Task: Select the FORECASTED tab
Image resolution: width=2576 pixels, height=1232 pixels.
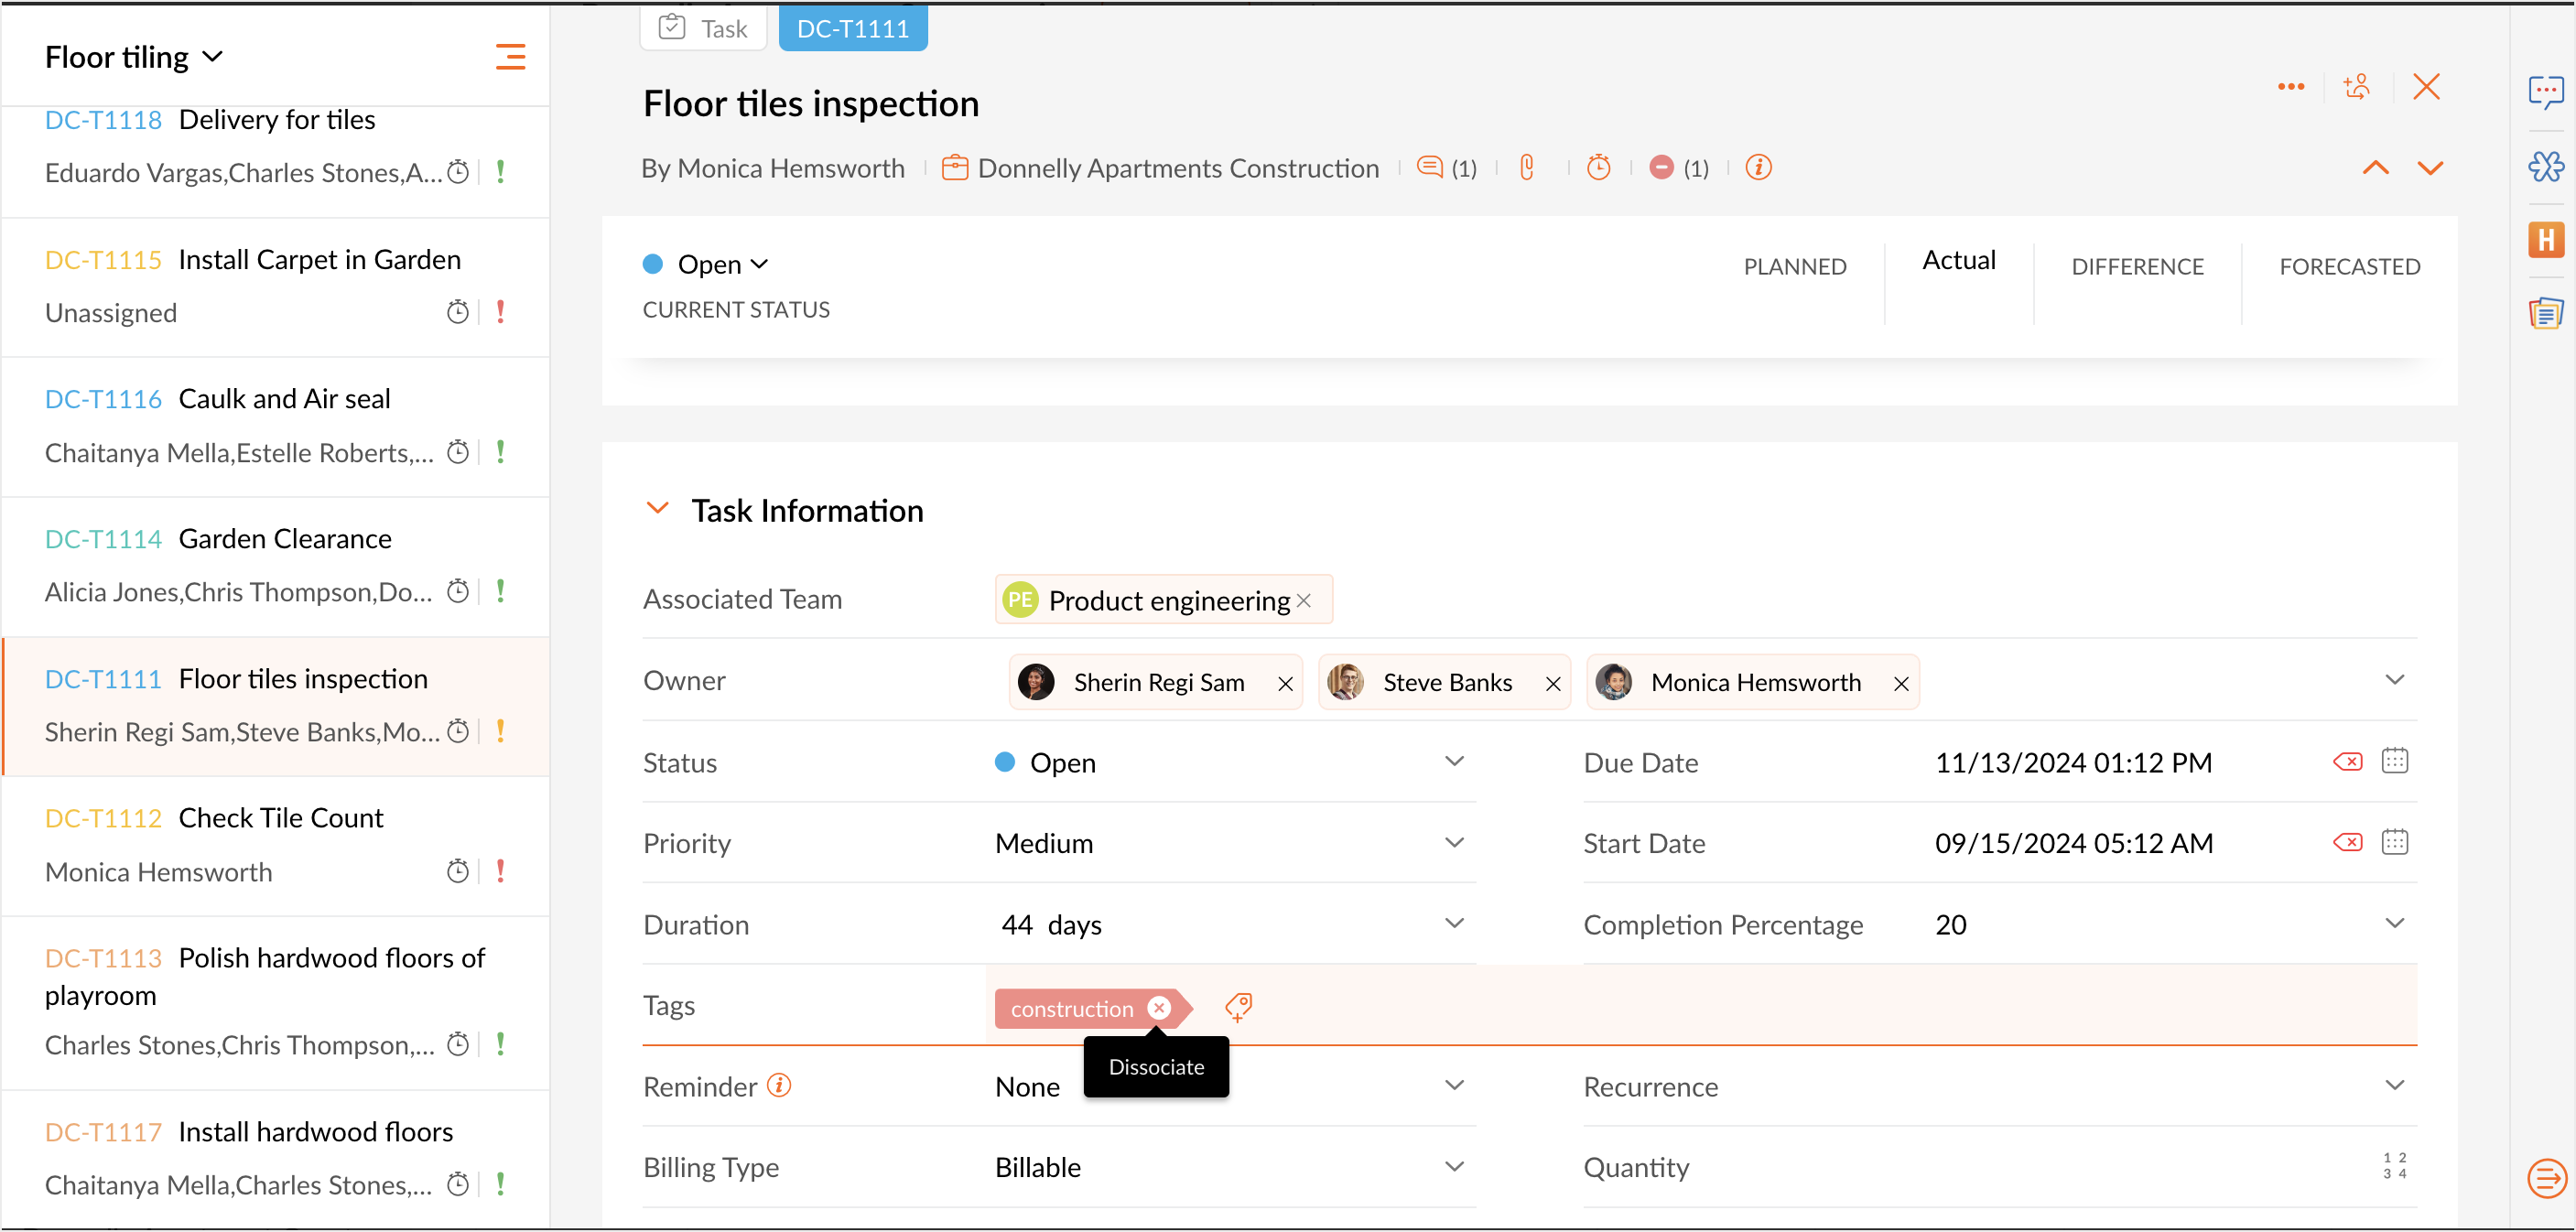Action: pyautogui.click(x=2349, y=267)
